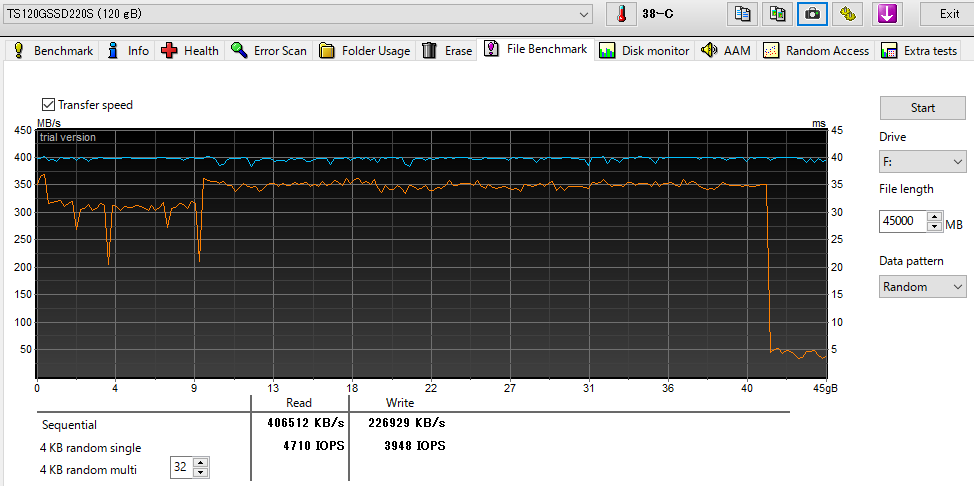Open the Health tab
This screenshot has width=974, height=486.
189,51
